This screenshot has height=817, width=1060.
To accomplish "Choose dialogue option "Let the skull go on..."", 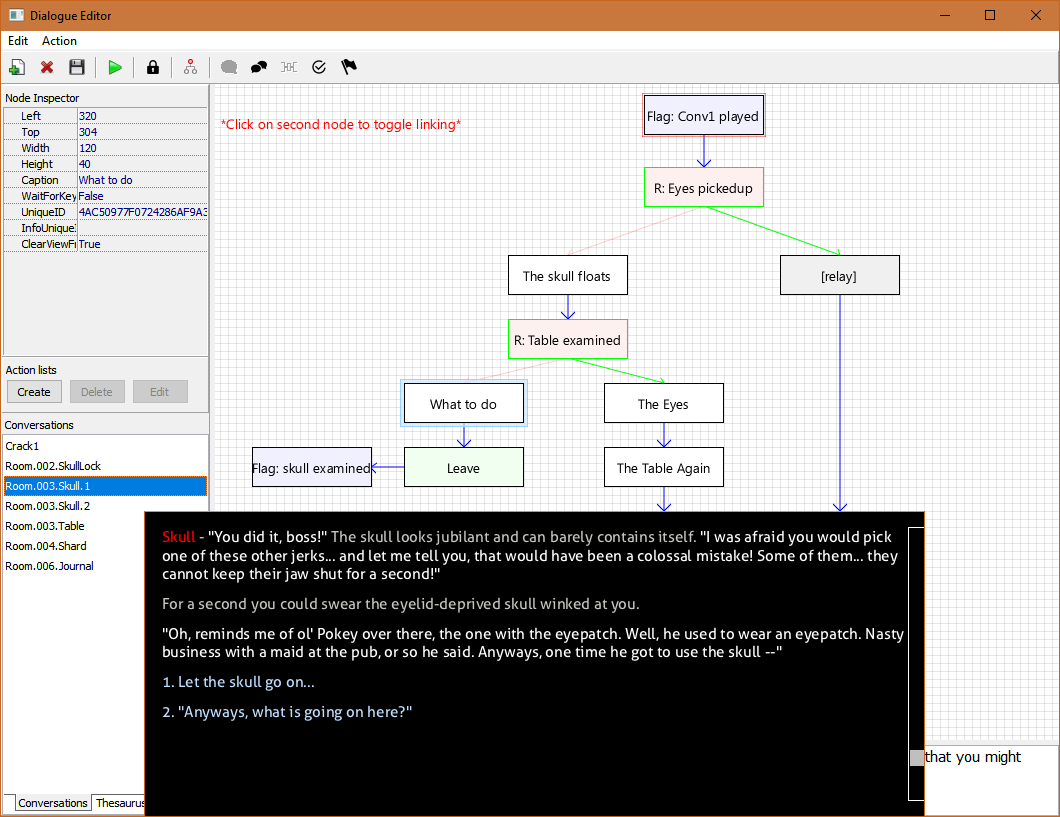I will click(x=238, y=682).
